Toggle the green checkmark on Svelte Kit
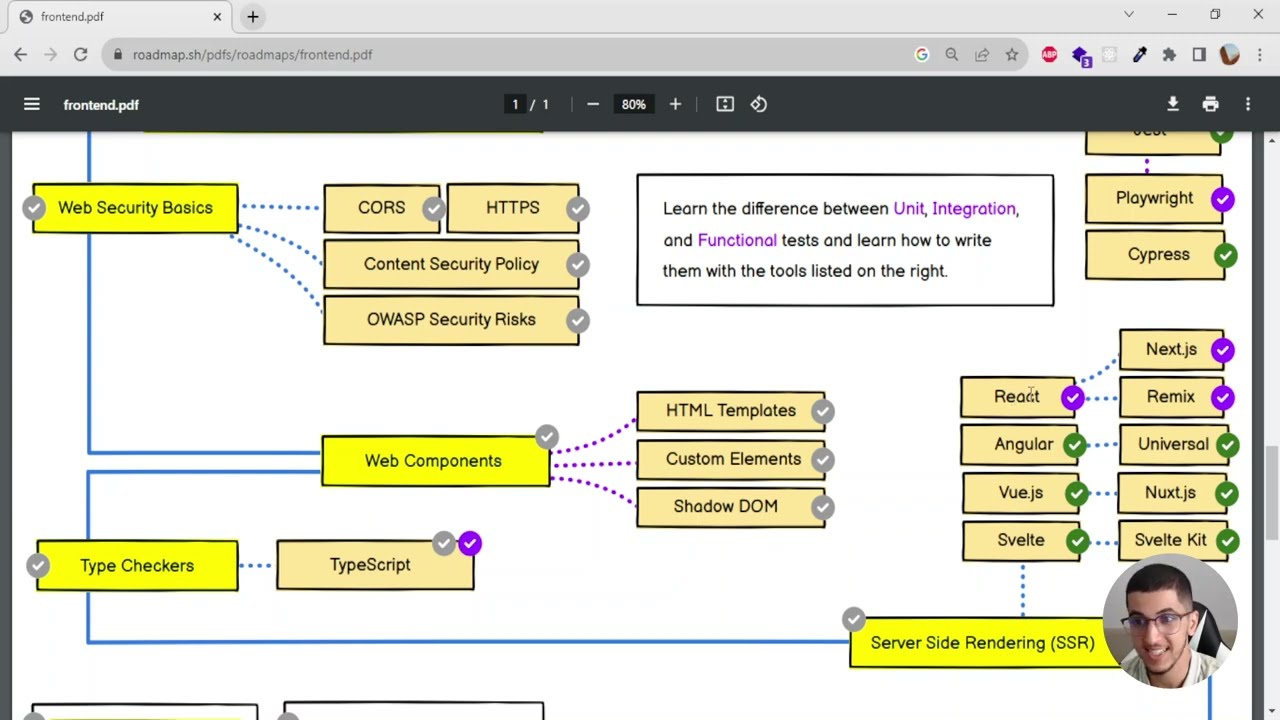This screenshot has width=1280, height=720. (x=1227, y=541)
